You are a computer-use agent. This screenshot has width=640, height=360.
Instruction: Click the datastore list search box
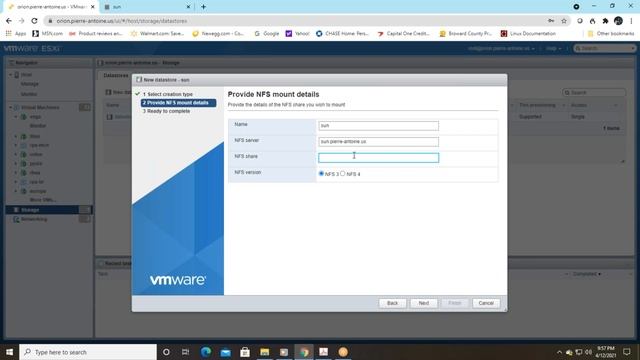coord(594,93)
